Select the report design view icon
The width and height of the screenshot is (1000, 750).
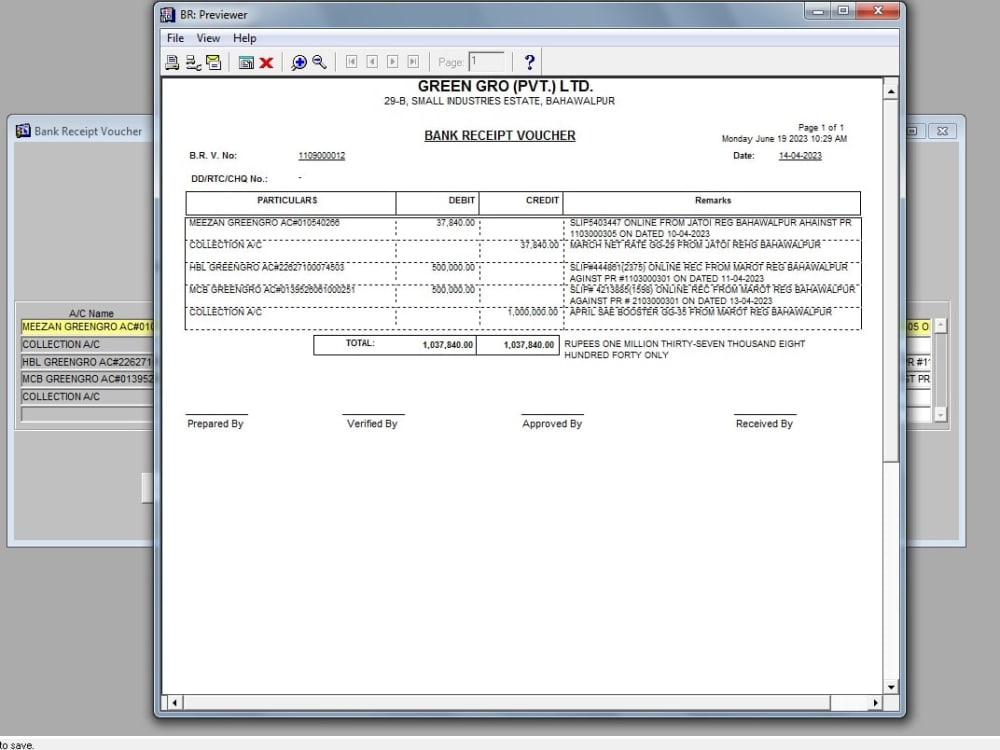(x=248, y=62)
